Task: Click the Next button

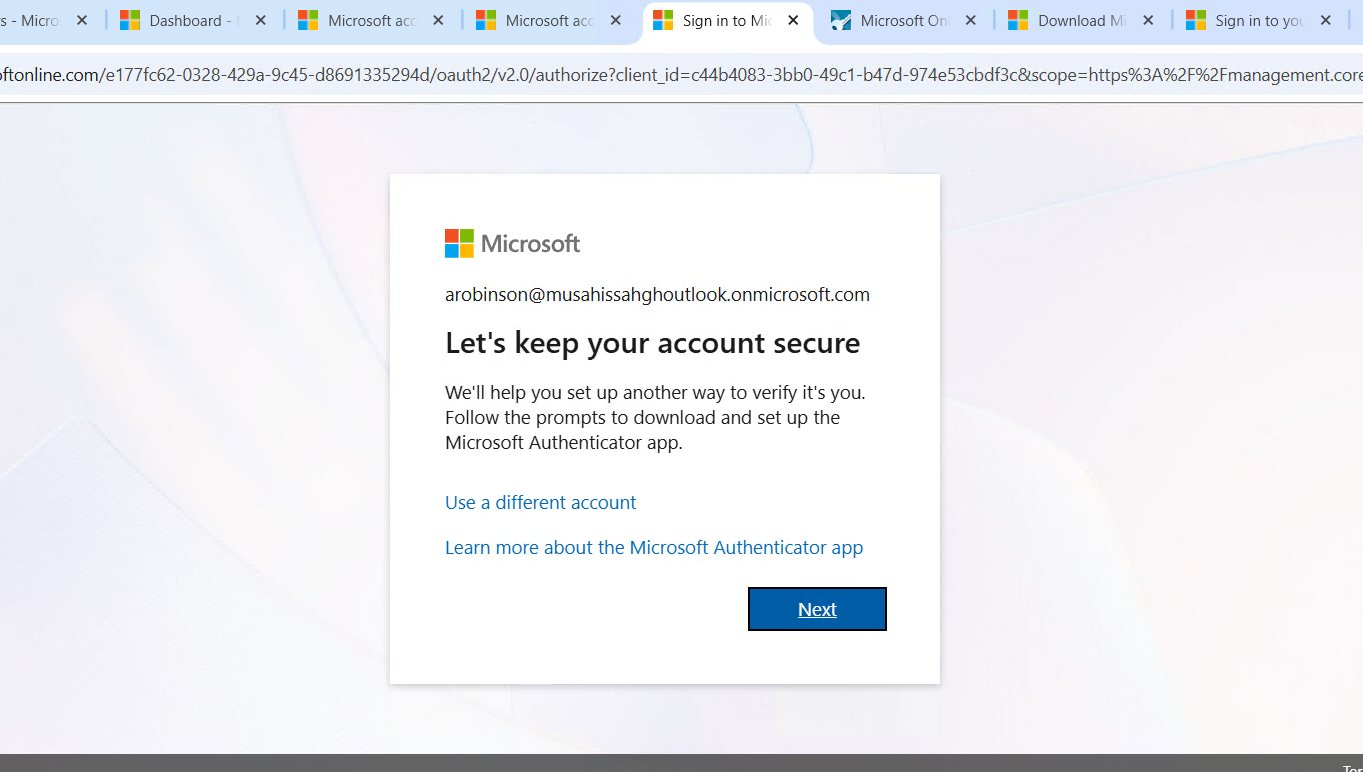Action: [817, 609]
